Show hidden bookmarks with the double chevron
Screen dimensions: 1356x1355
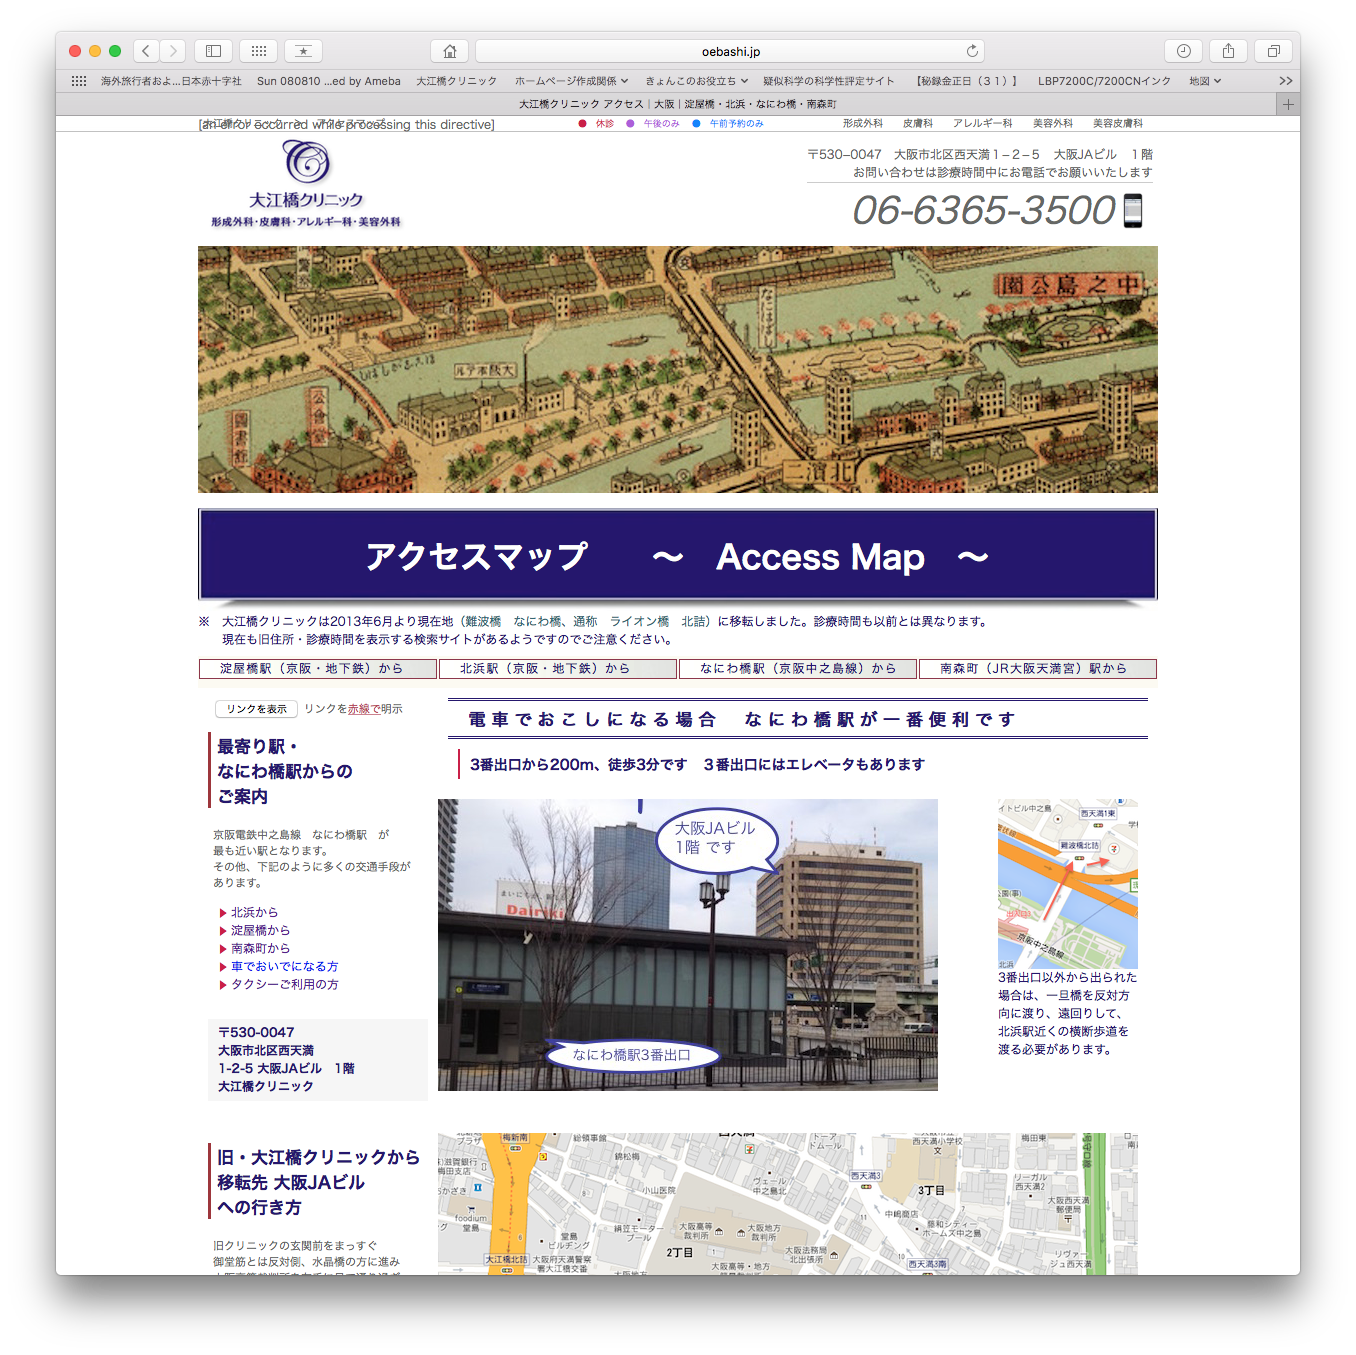[x=1286, y=81]
